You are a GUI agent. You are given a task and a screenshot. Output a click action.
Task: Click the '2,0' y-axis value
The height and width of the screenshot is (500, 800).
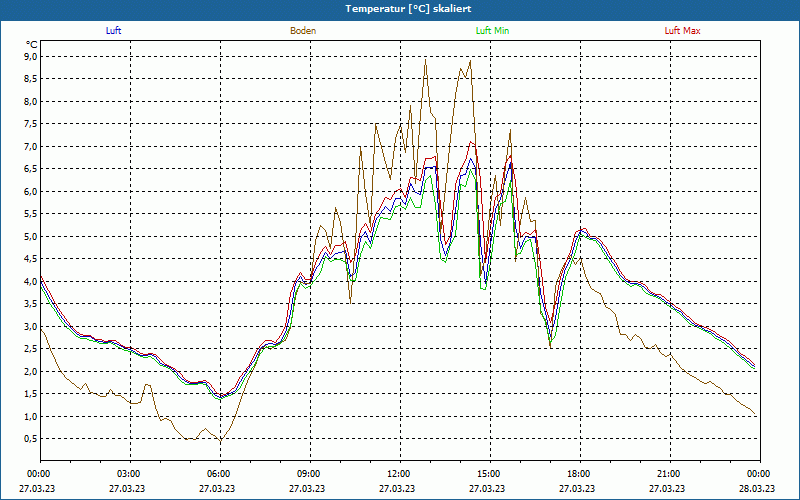31,371
